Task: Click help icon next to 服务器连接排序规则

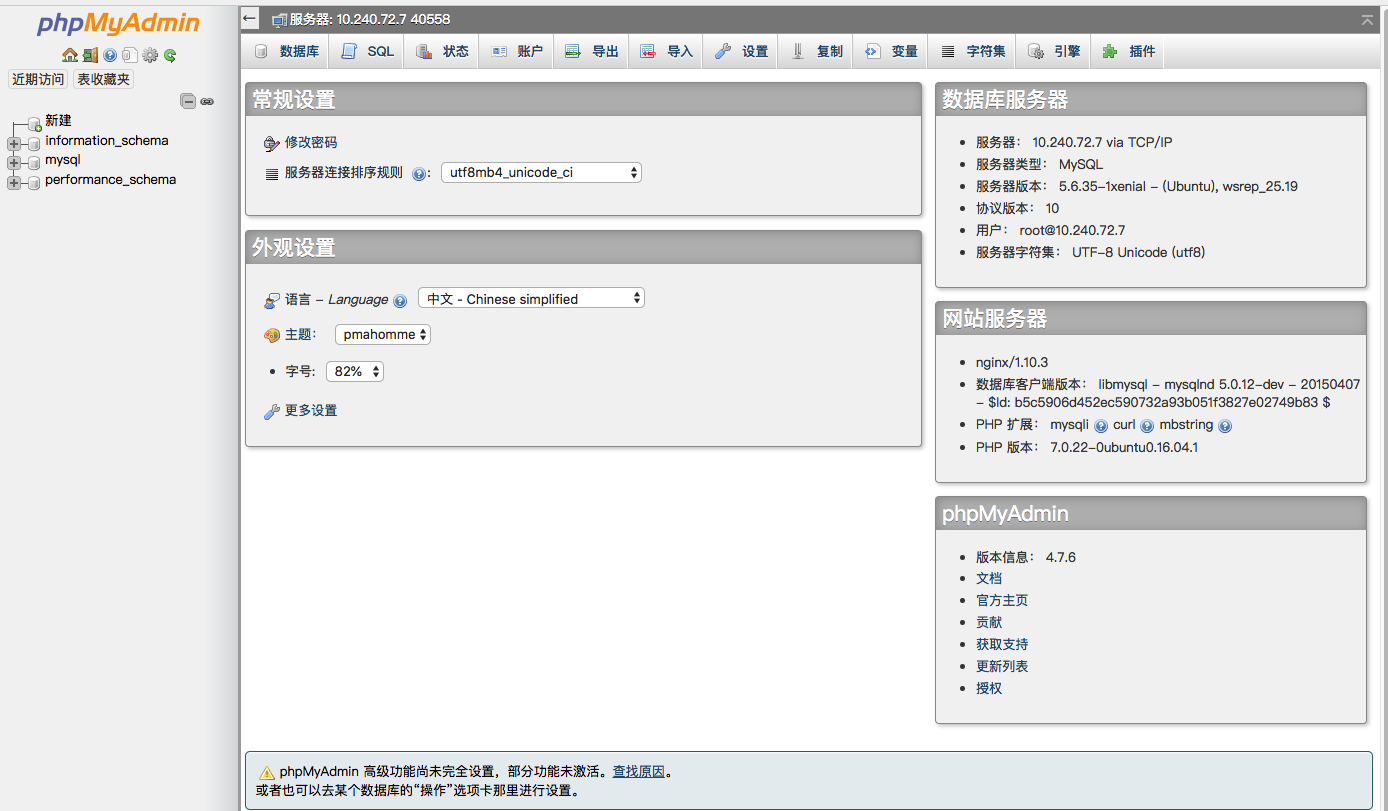Action: click(419, 174)
